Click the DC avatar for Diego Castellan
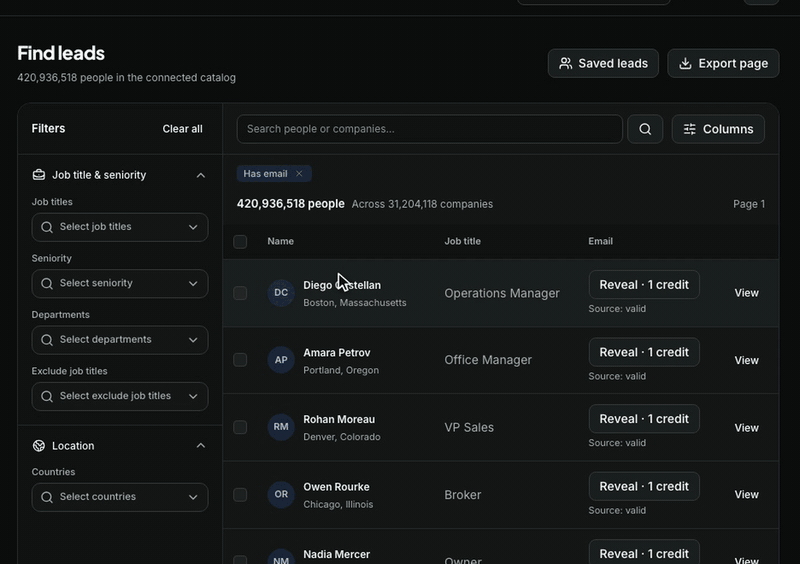The image size is (800, 564). pos(281,293)
